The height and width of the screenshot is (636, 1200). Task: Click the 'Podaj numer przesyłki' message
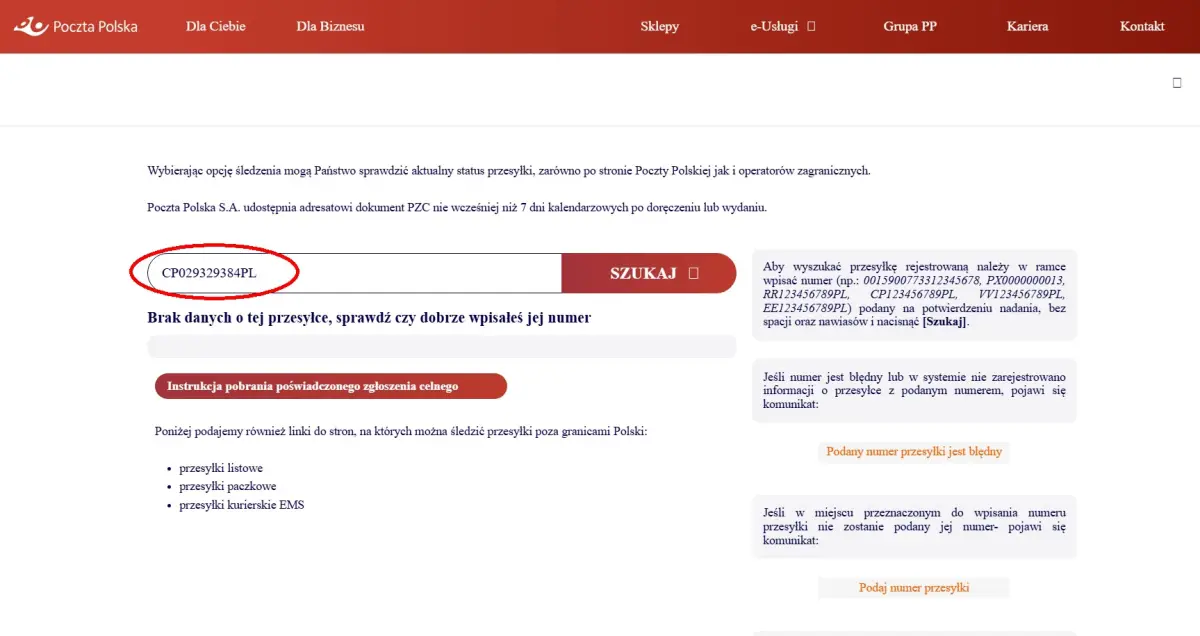(914, 588)
